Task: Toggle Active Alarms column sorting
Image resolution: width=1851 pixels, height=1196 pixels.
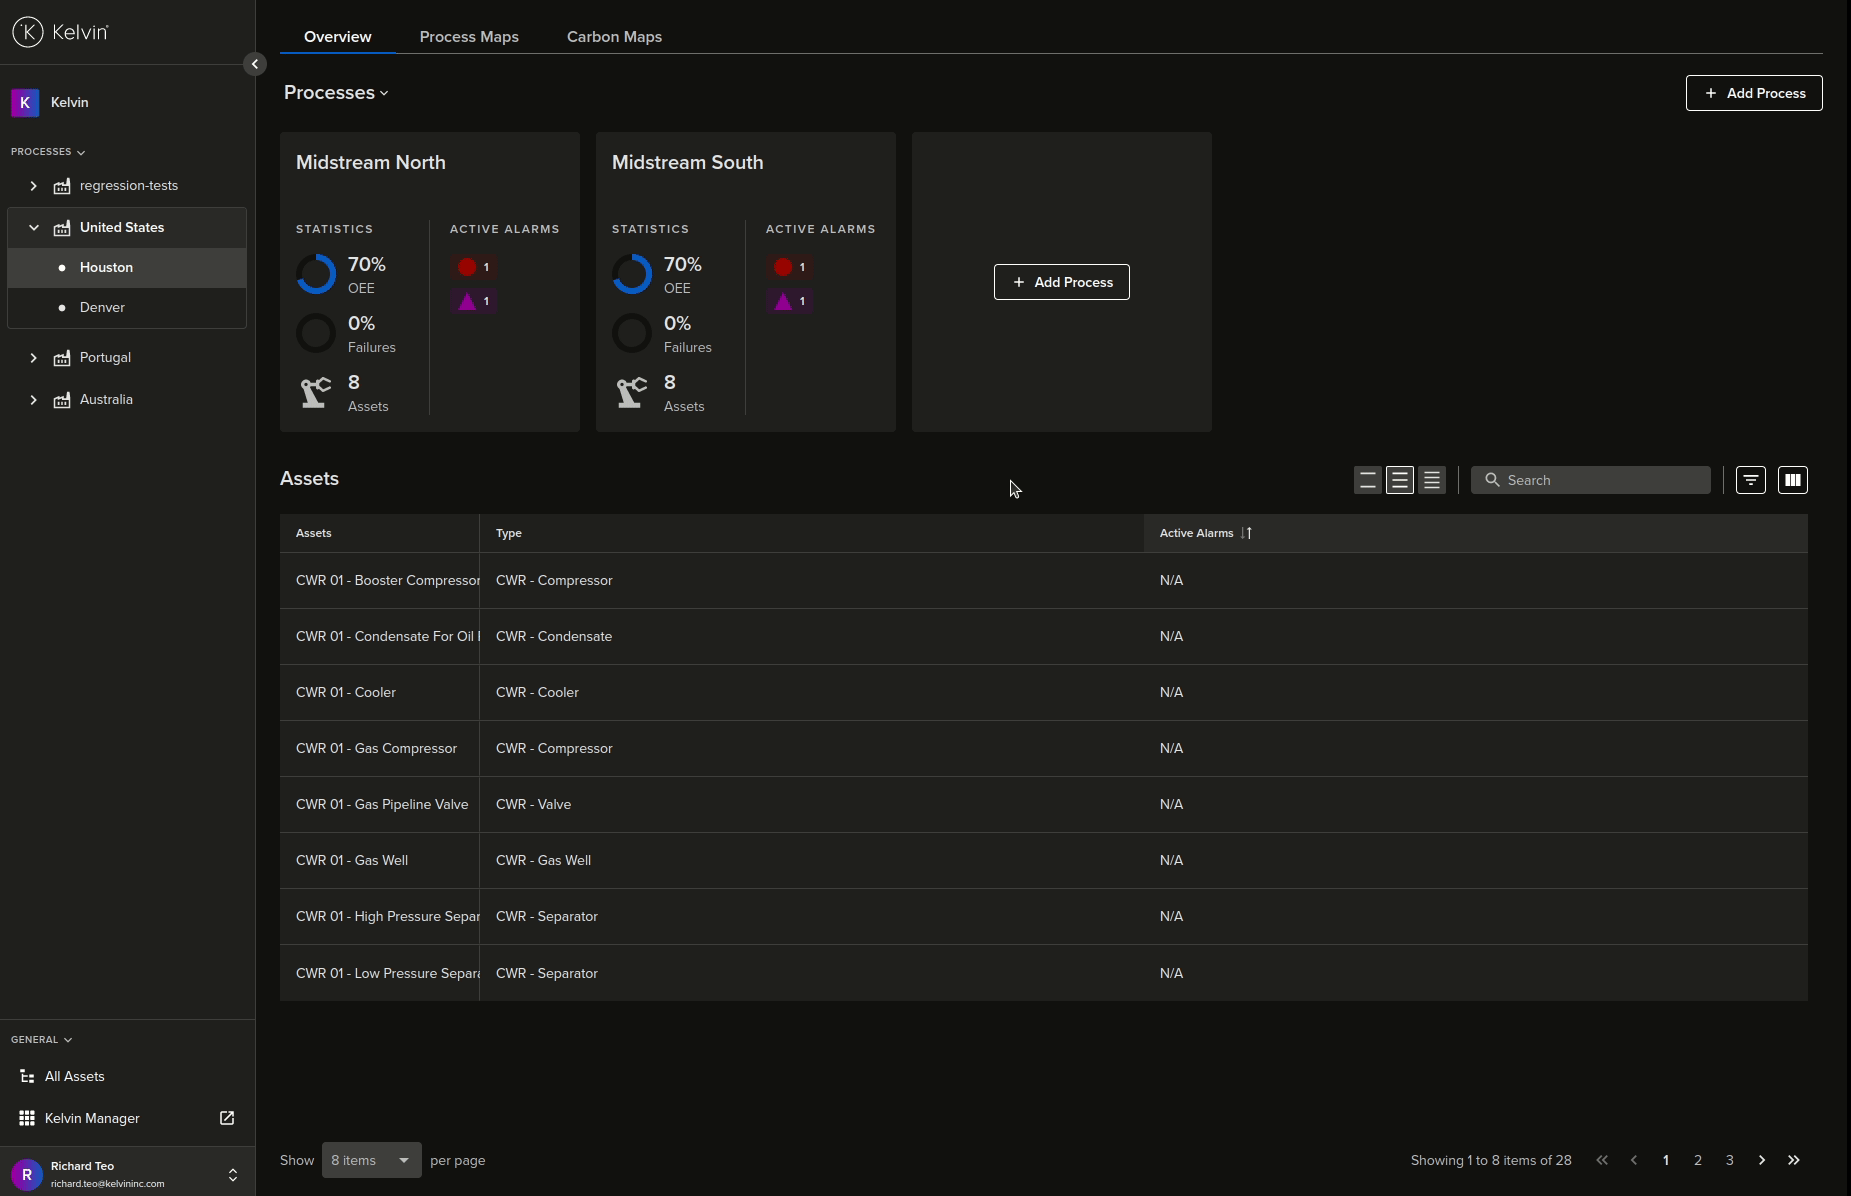Action: point(1248,533)
